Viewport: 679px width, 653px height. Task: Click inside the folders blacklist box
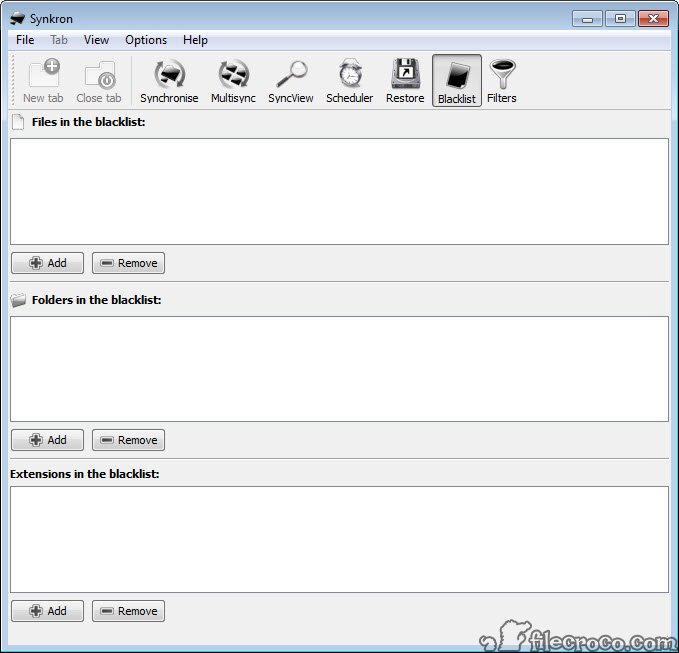point(340,369)
